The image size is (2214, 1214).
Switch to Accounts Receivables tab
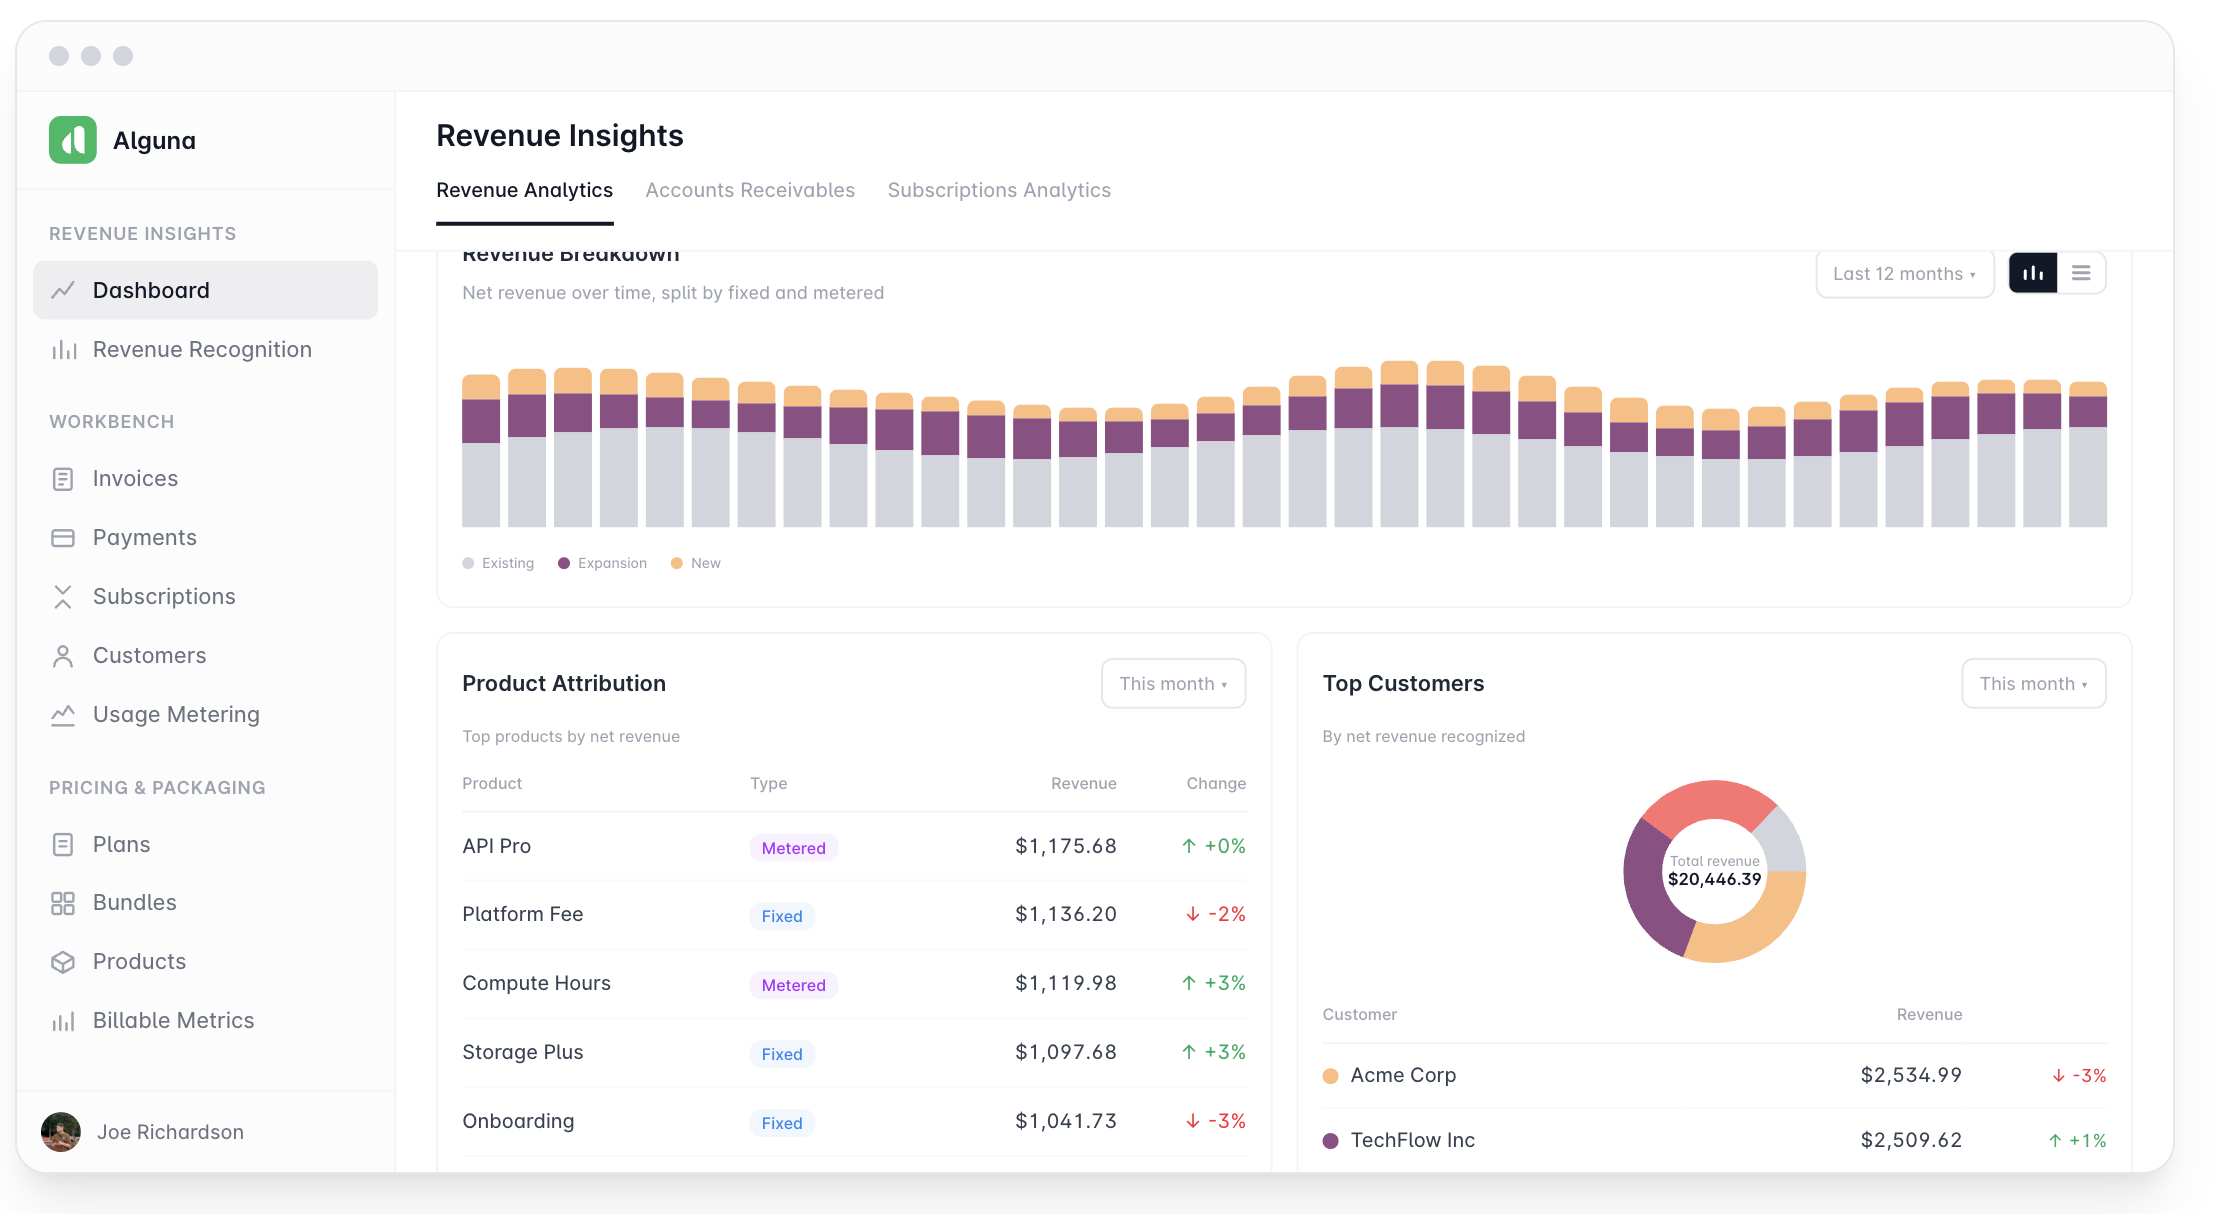[x=750, y=190]
